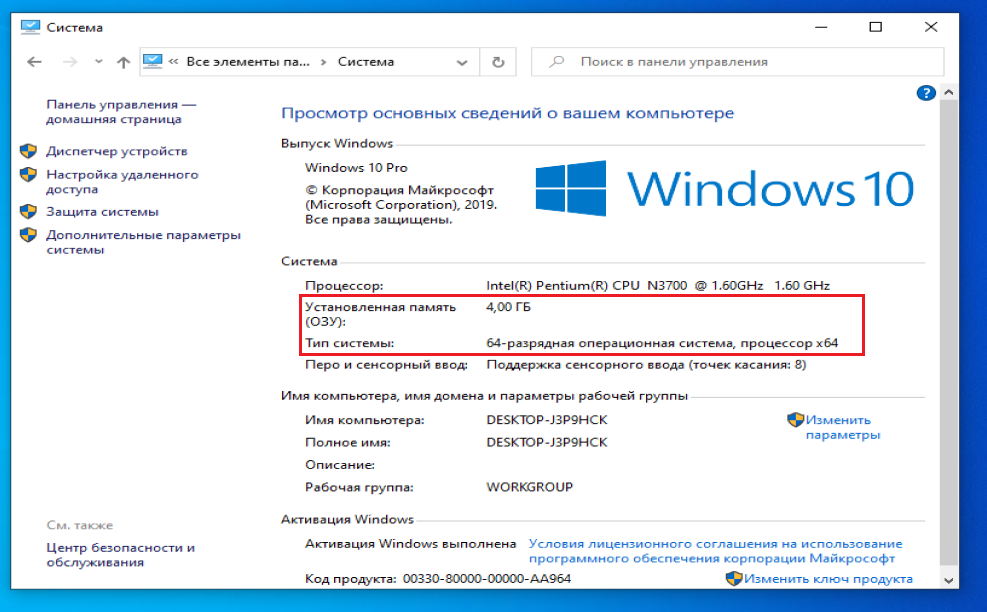987x612 pixels.
Task: Open 'Настройка удаленного доступа' link
Action: pyautogui.click(x=122, y=181)
